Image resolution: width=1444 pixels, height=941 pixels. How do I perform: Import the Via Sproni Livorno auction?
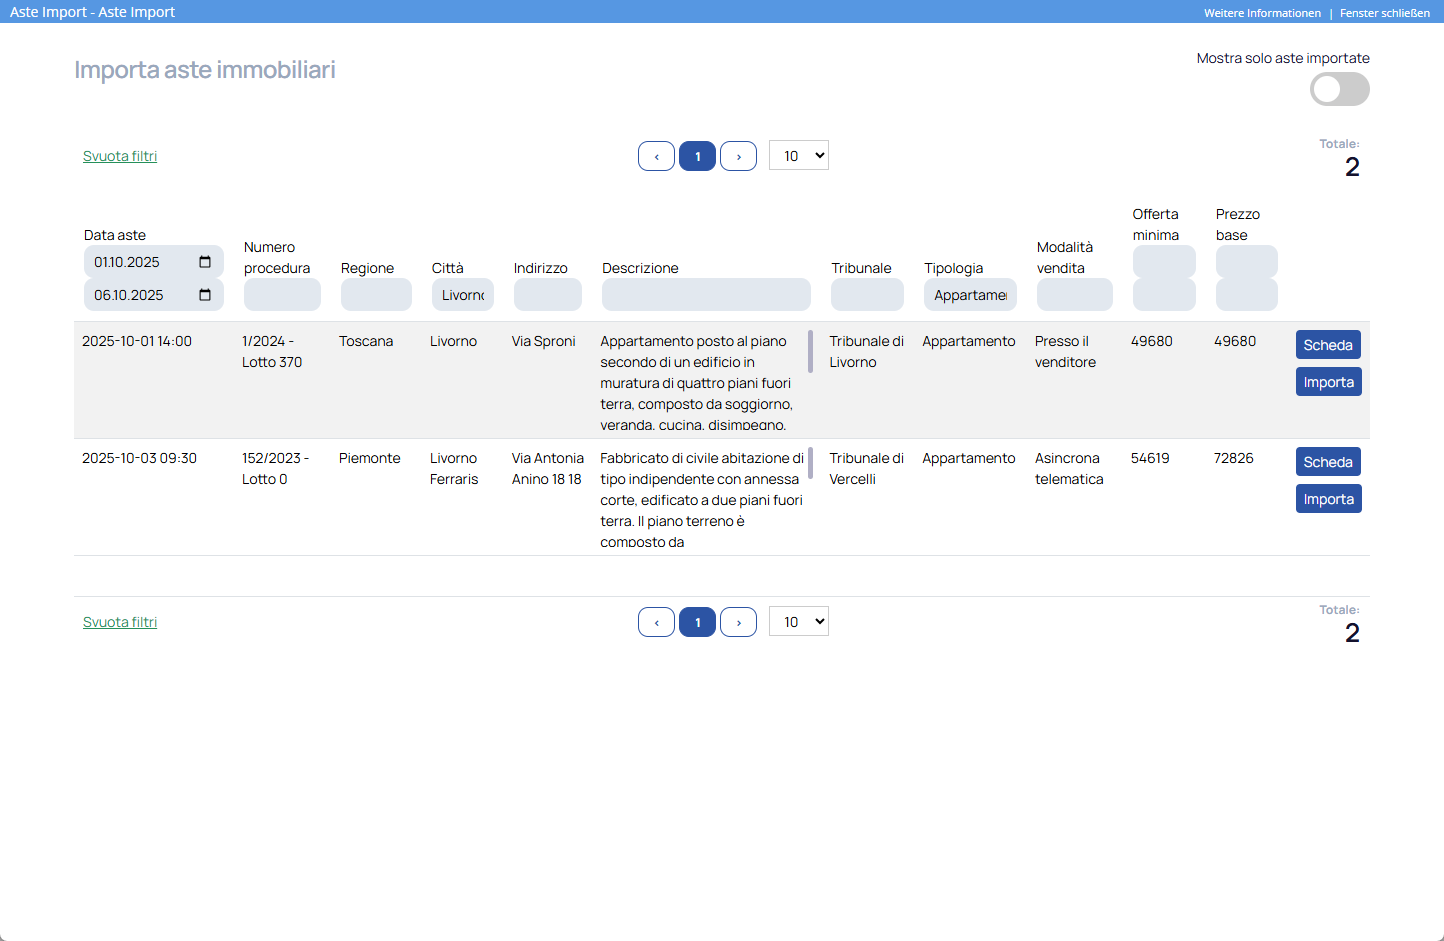tap(1327, 382)
